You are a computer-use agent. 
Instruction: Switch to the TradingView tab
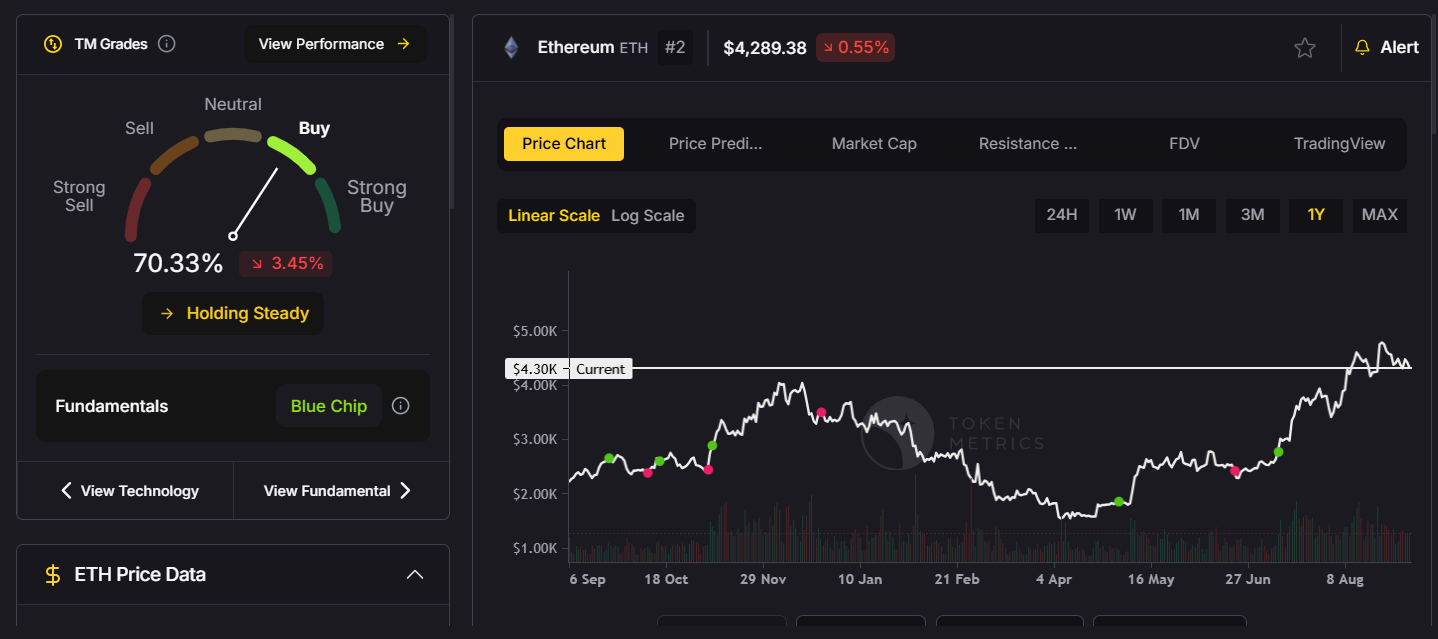(1340, 144)
